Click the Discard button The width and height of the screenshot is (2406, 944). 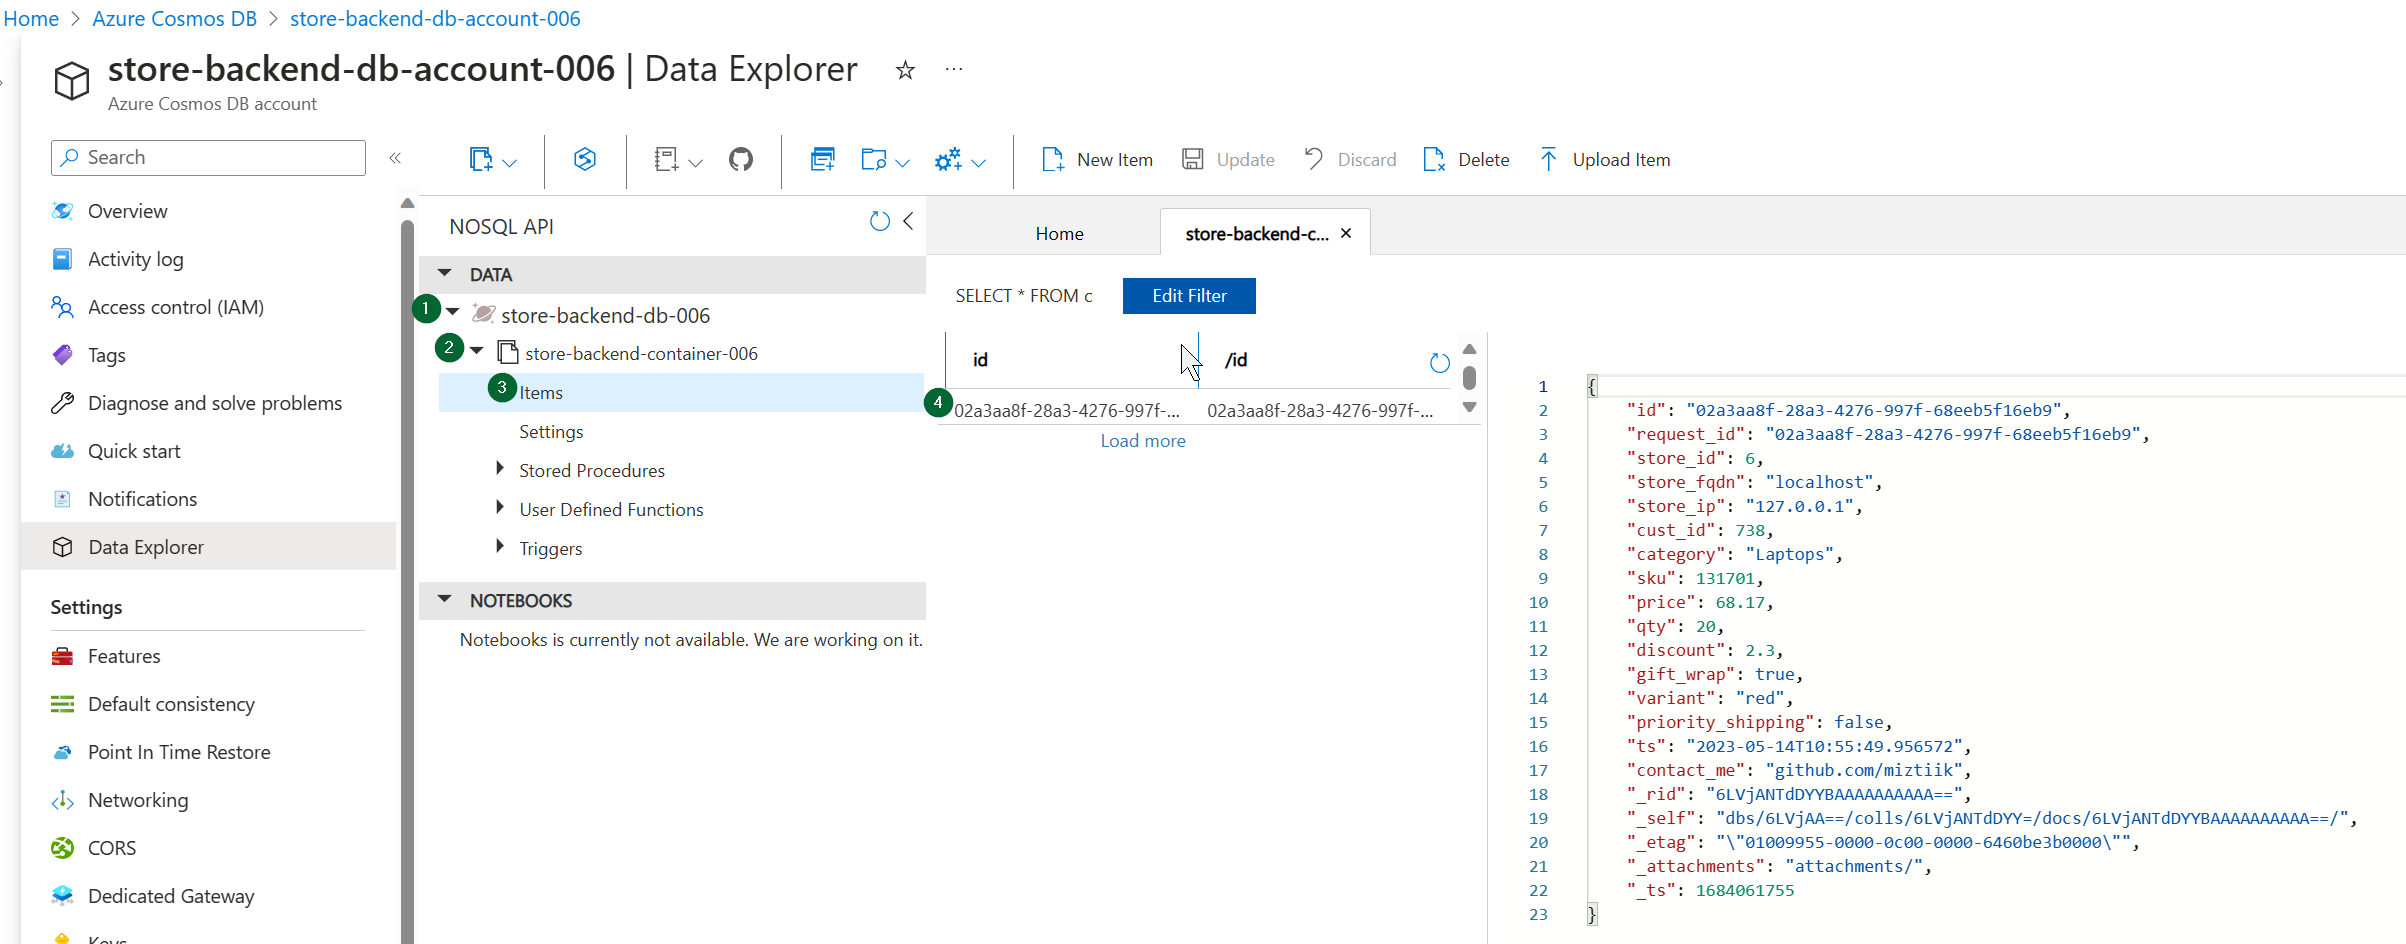[1350, 160]
